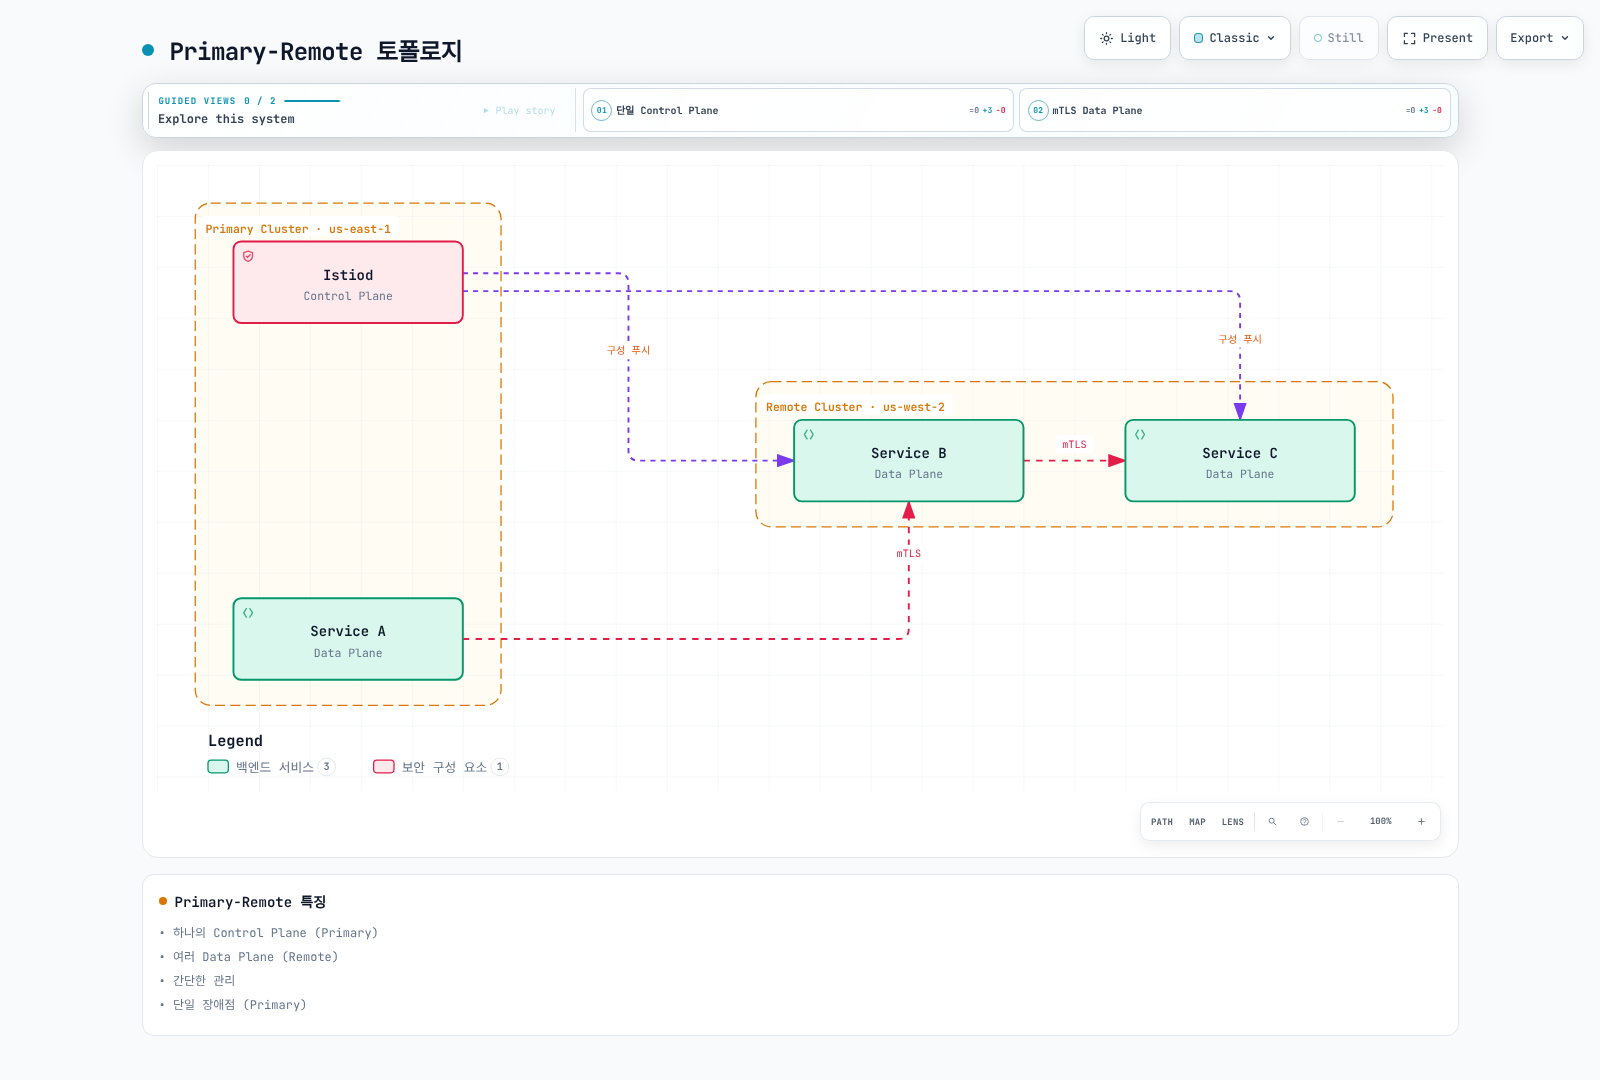Click the mTLS label between Service B and C

pos(1074,445)
